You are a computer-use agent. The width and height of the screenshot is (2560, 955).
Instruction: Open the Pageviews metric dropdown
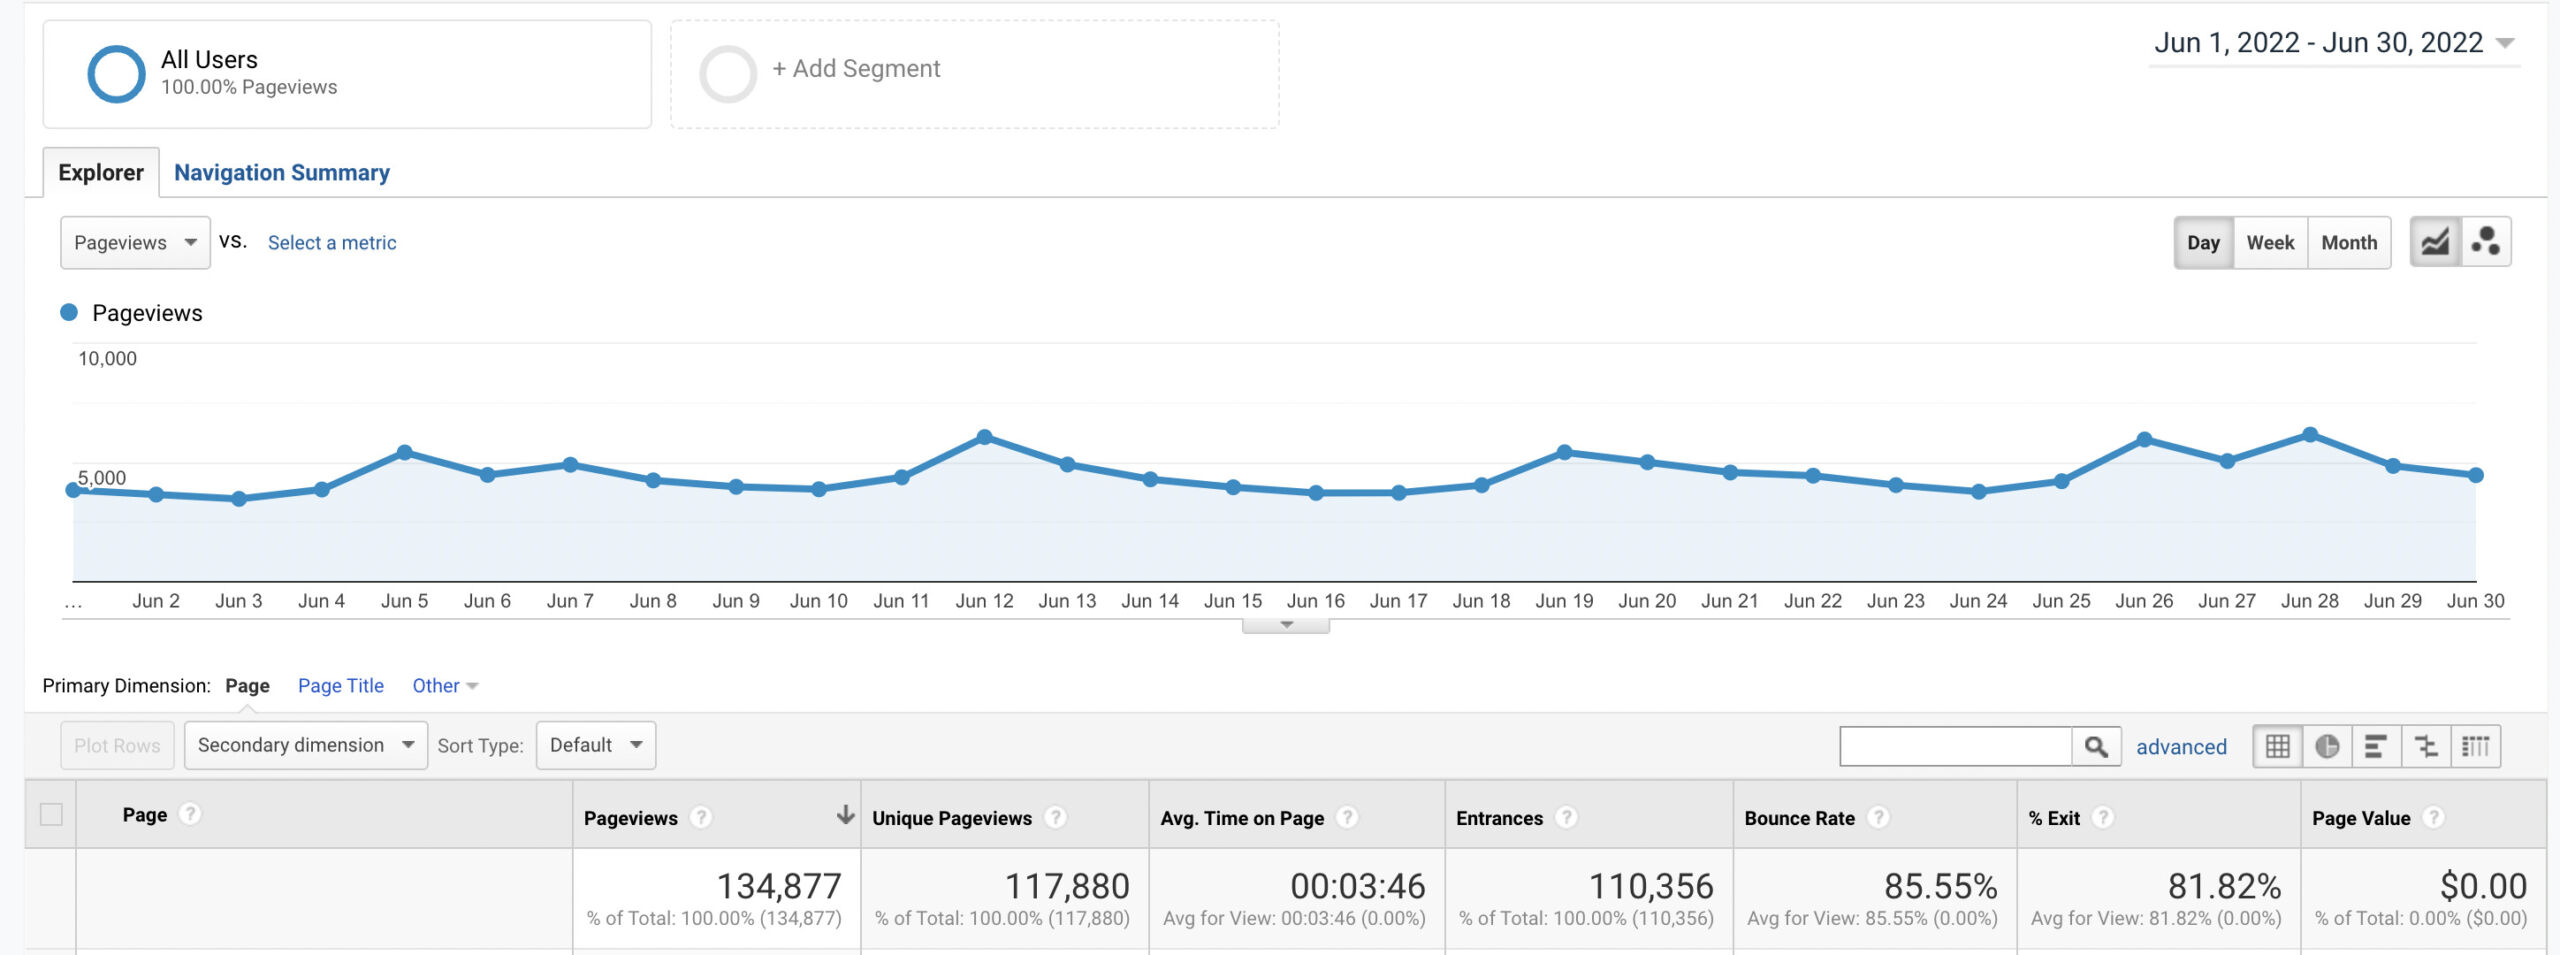[134, 242]
